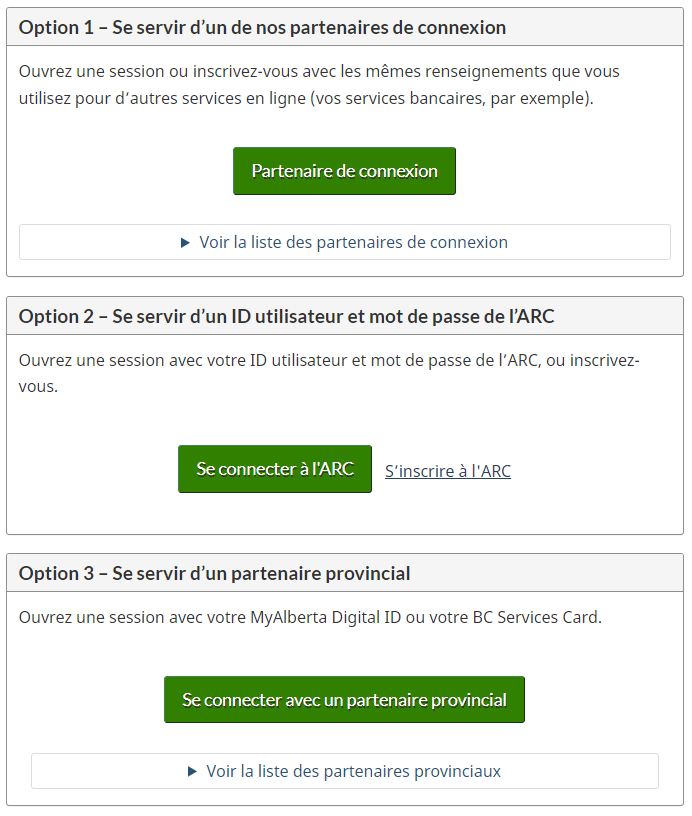
Task: Click Se connecter avec un partenaire provincial
Action: 344,699
